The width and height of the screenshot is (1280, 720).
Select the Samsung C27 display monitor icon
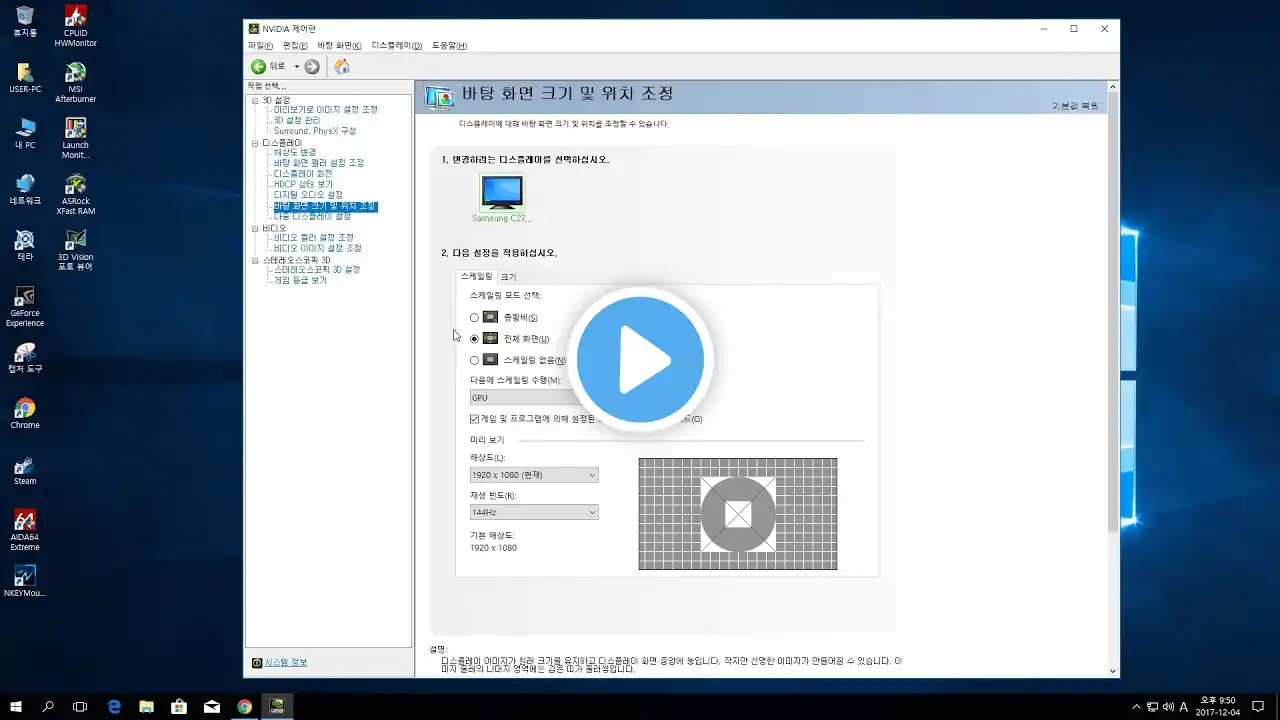tap(502, 192)
